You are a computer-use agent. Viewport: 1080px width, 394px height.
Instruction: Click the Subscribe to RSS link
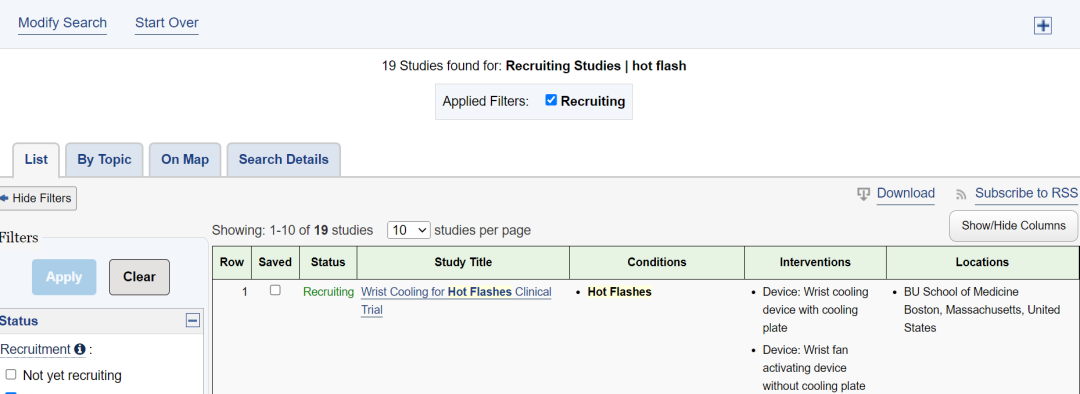(1026, 194)
